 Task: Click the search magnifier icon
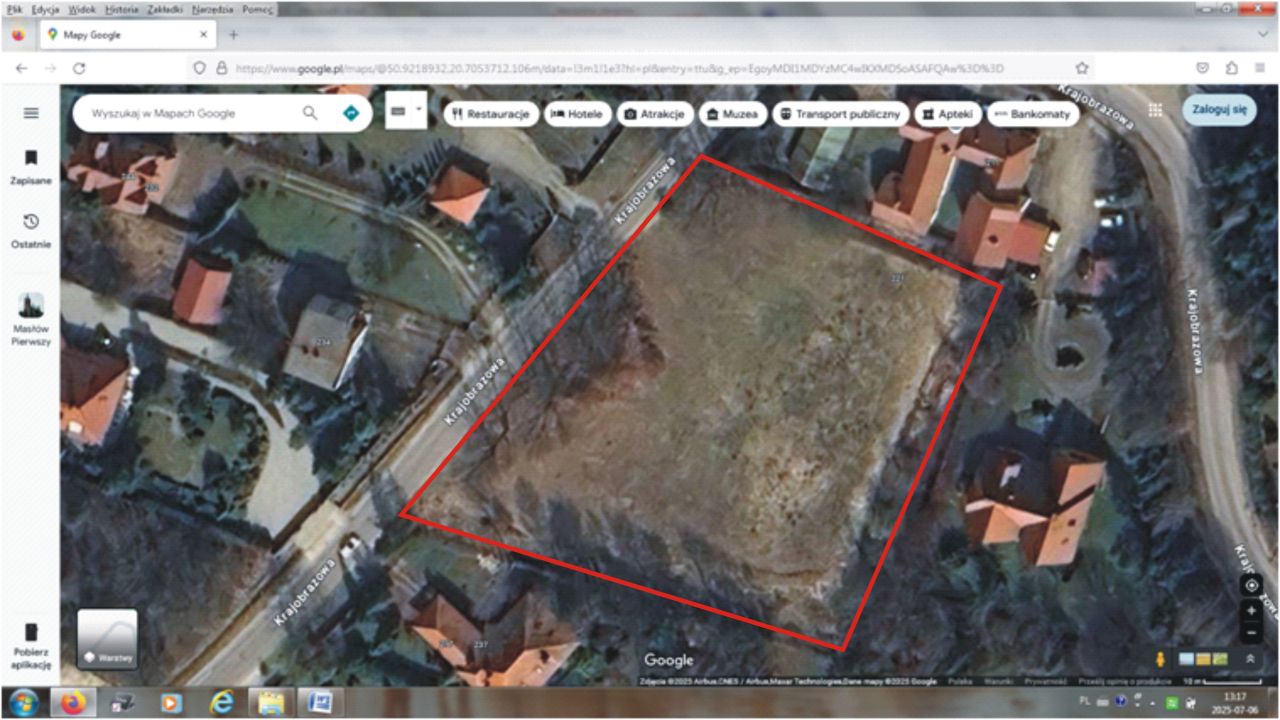[310, 113]
